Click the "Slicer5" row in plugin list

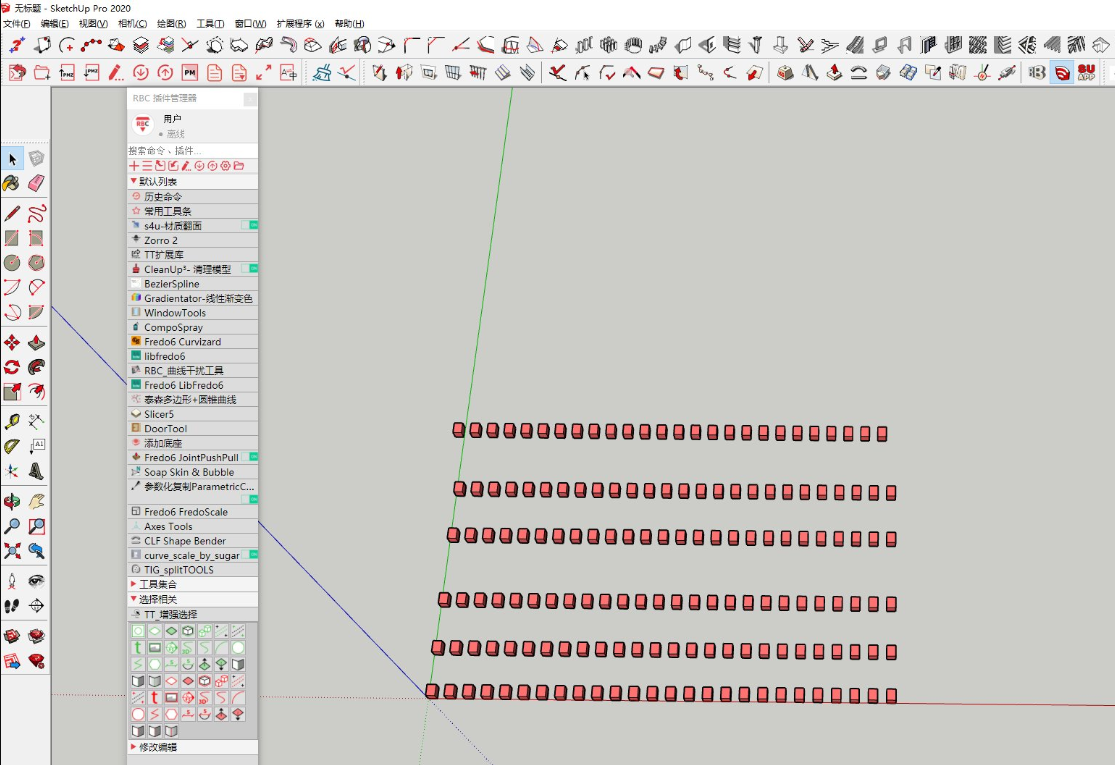(193, 414)
